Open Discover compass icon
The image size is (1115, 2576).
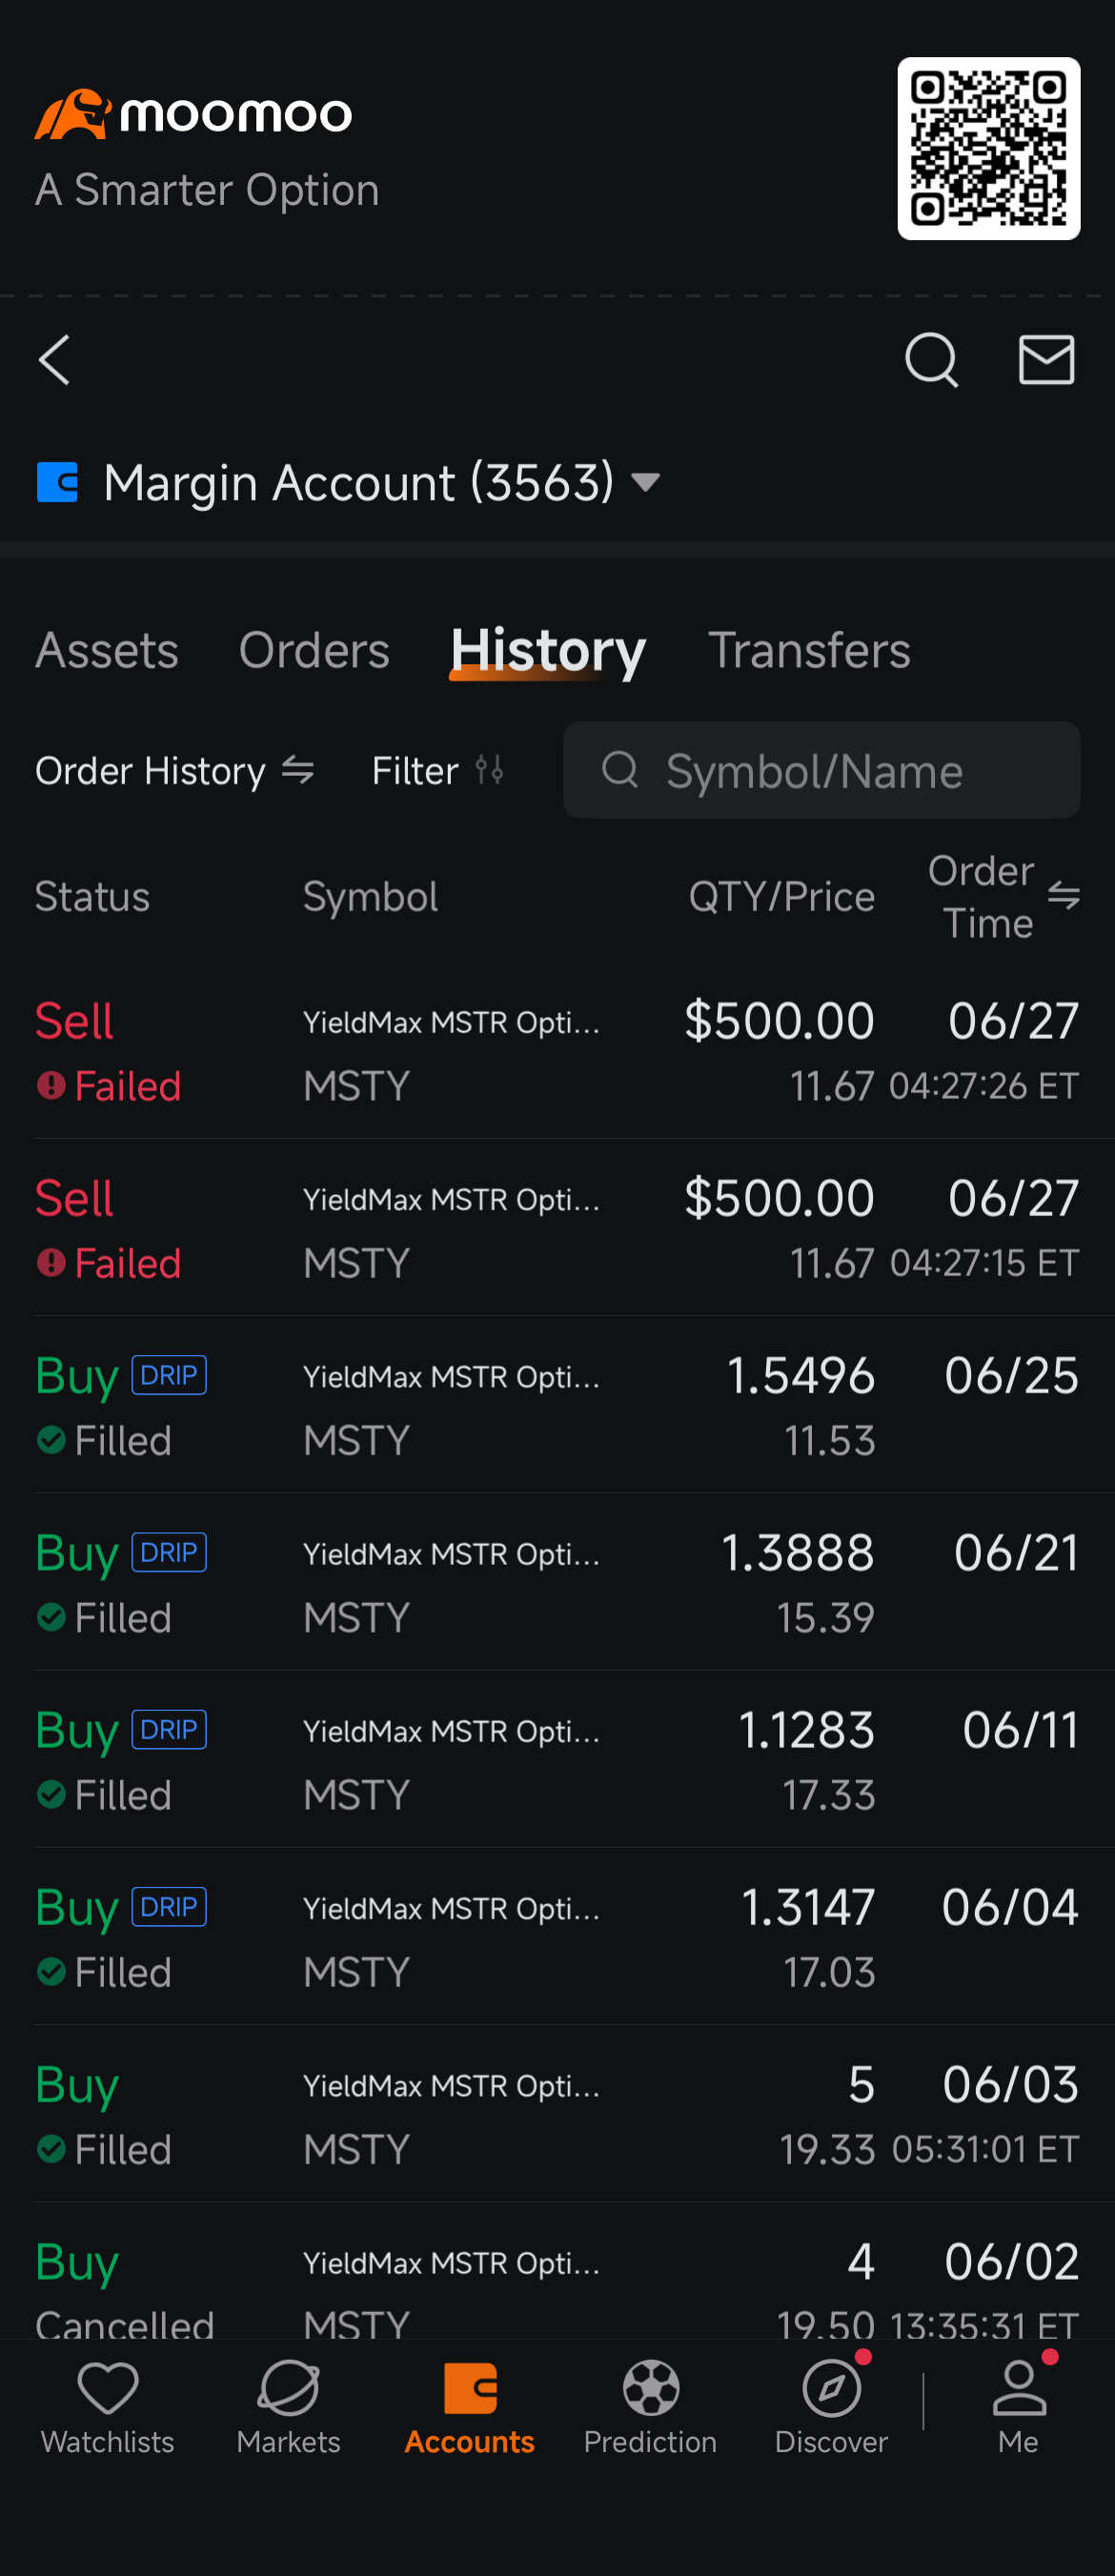pos(831,2388)
